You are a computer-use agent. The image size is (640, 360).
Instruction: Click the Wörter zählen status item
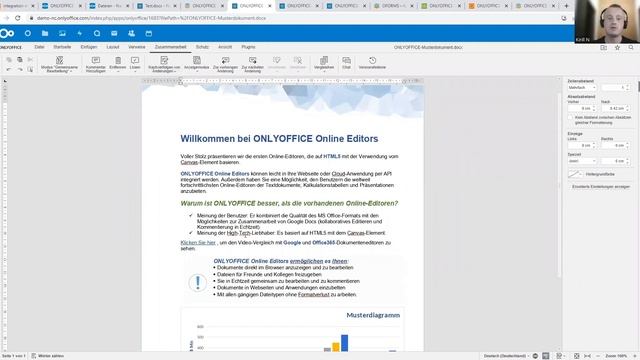tap(48, 356)
